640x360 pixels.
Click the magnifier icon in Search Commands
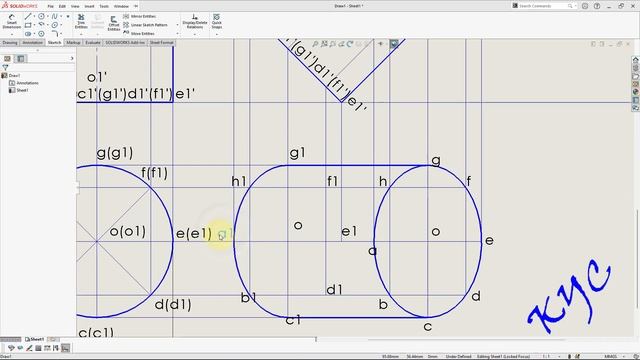coord(570,6)
